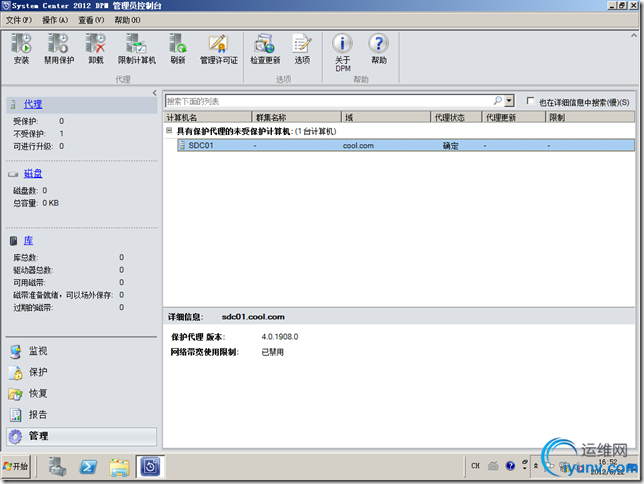The width and height of the screenshot is (644, 484).
Task: Click the 监视 monitor icon in navigation
Action: [x=16, y=352]
